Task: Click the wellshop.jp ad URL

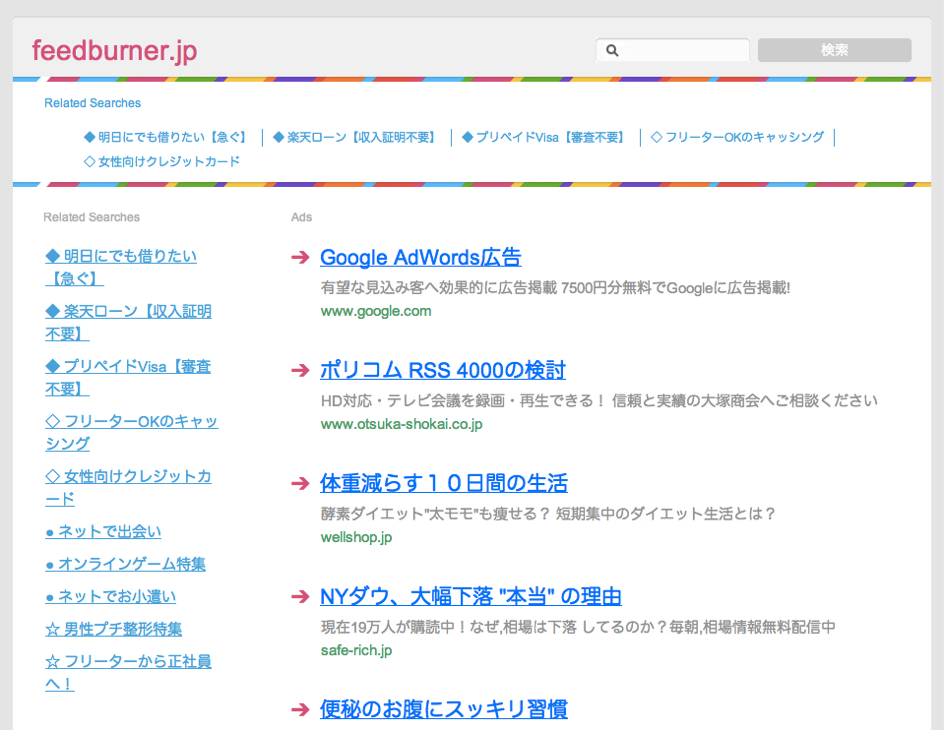Action: [x=356, y=537]
